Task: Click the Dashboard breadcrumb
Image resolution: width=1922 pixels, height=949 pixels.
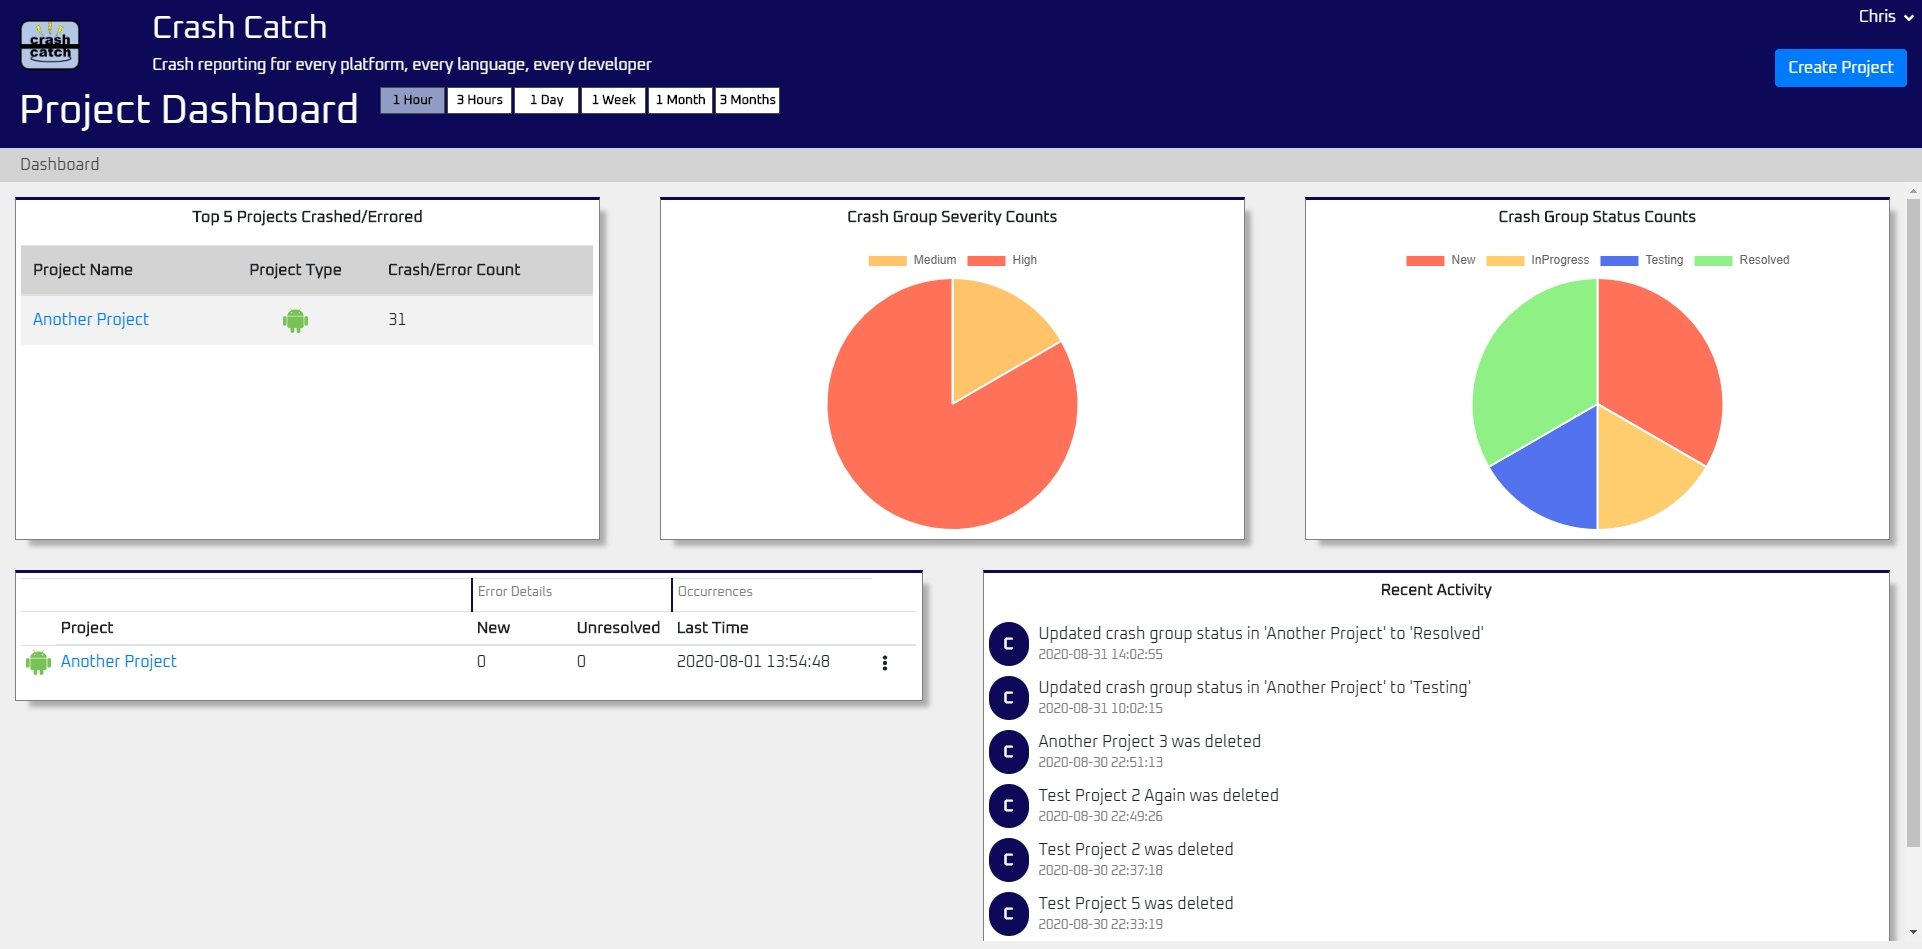Action: pyautogui.click(x=60, y=164)
